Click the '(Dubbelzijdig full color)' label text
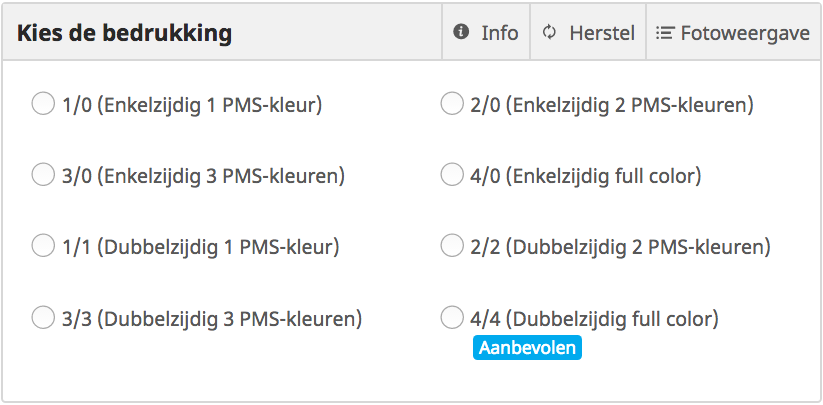Screen dimensions: 823x405 coord(612,319)
